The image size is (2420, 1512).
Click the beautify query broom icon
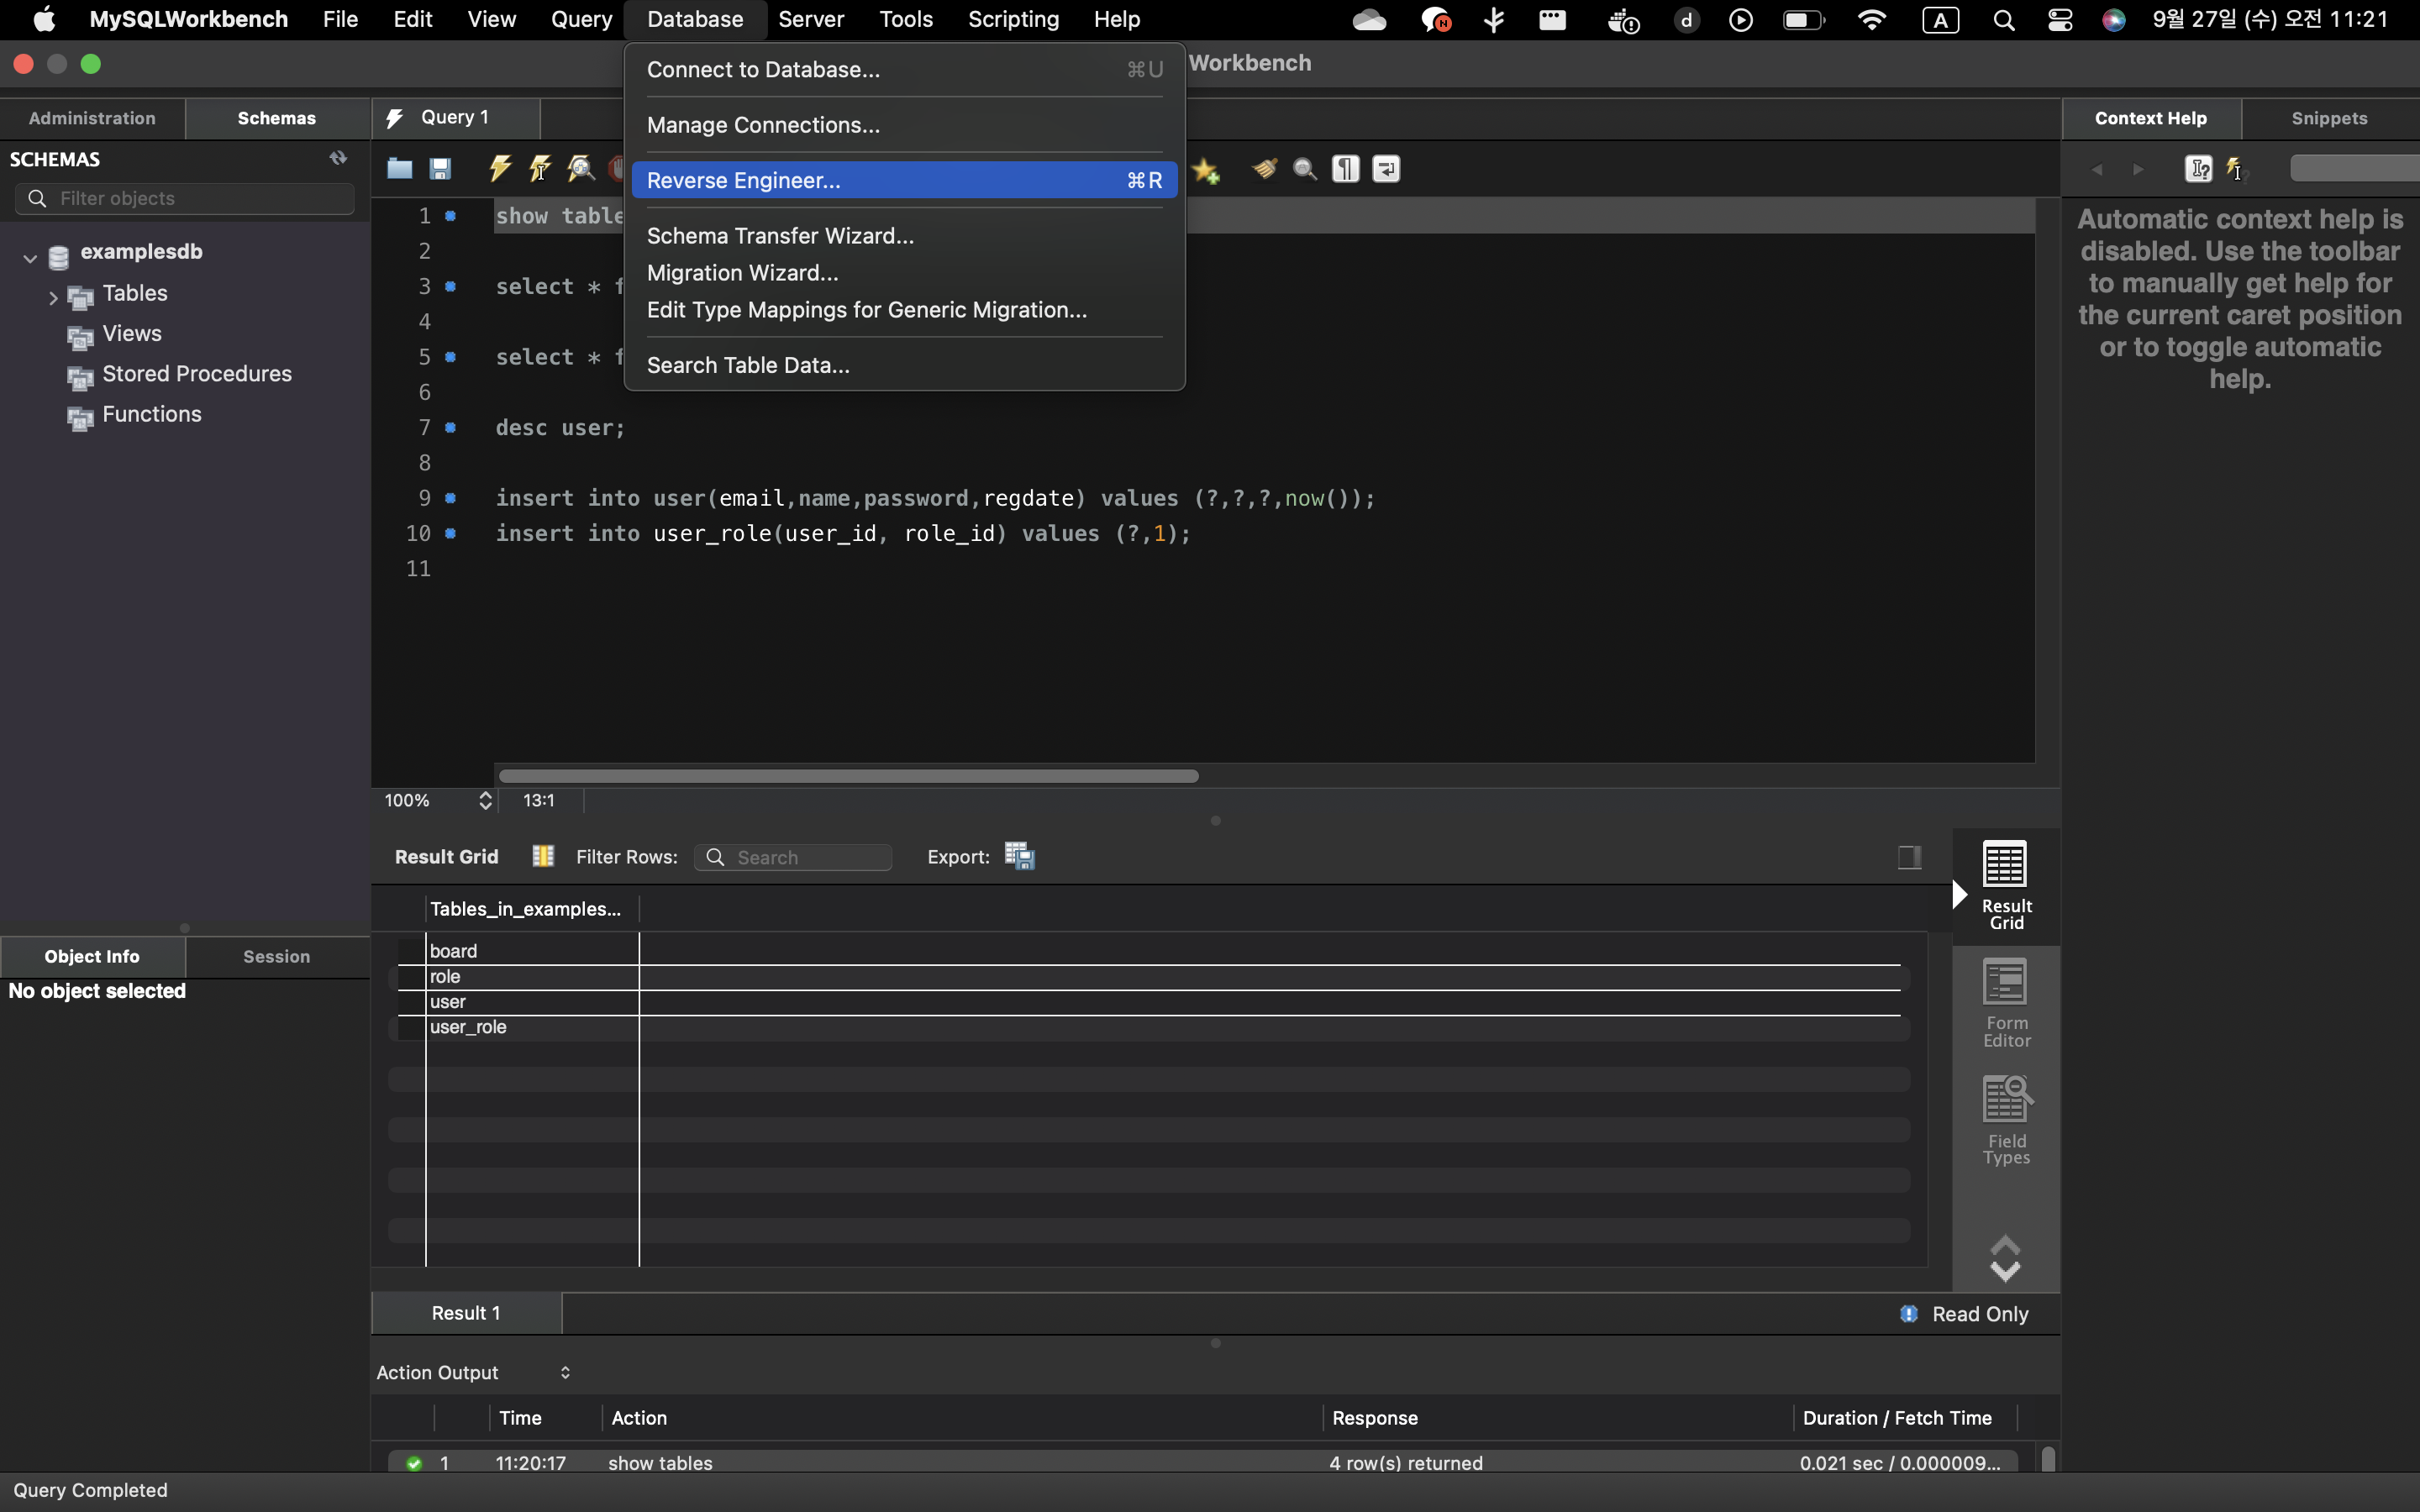[1264, 169]
